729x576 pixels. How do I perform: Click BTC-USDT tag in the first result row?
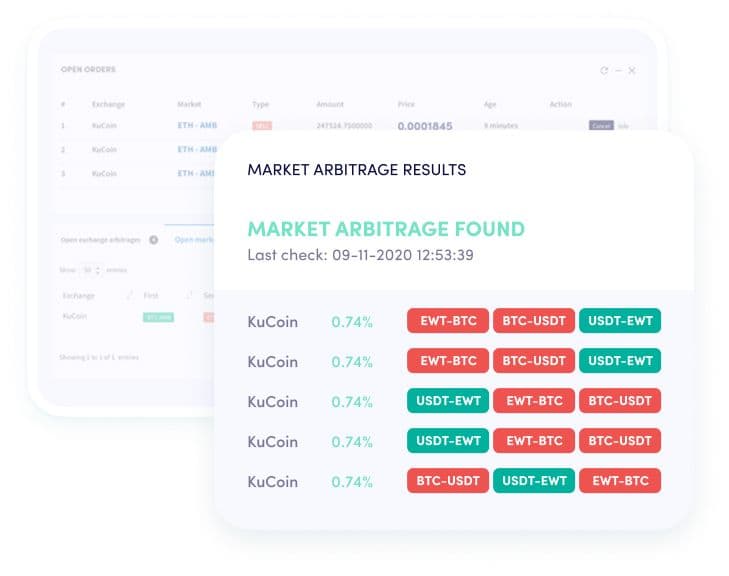click(534, 321)
